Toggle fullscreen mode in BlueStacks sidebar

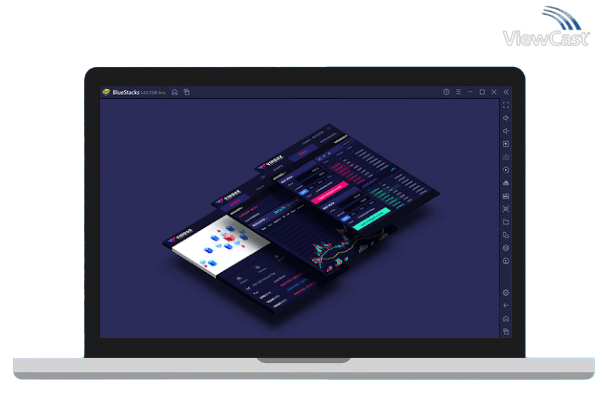(506, 105)
